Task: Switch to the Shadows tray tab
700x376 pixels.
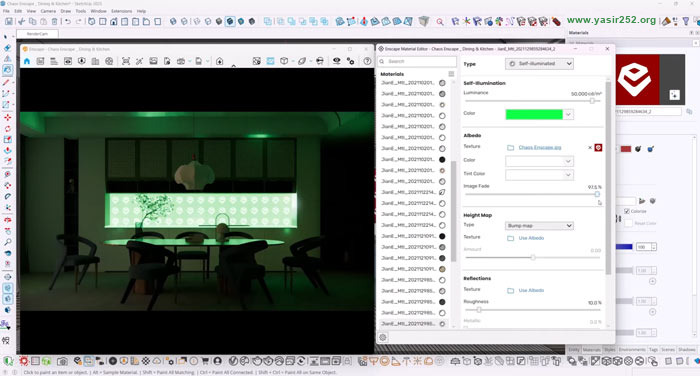Action: (687, 350)
